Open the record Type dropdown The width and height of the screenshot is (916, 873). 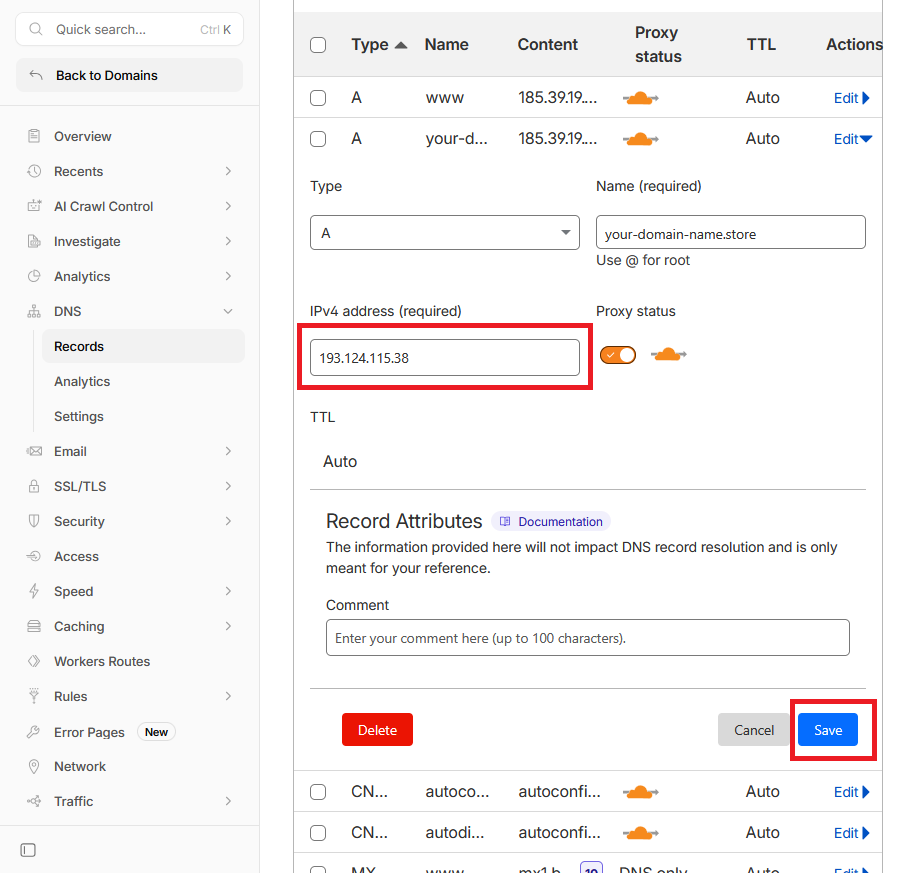445,233
